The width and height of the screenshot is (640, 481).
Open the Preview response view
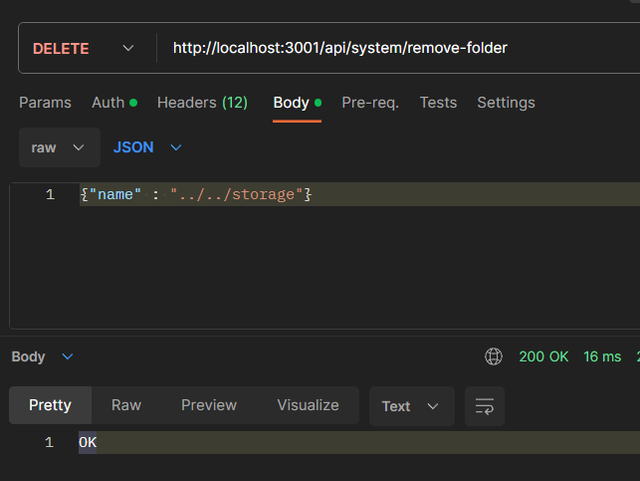click(x=209, y=405)
